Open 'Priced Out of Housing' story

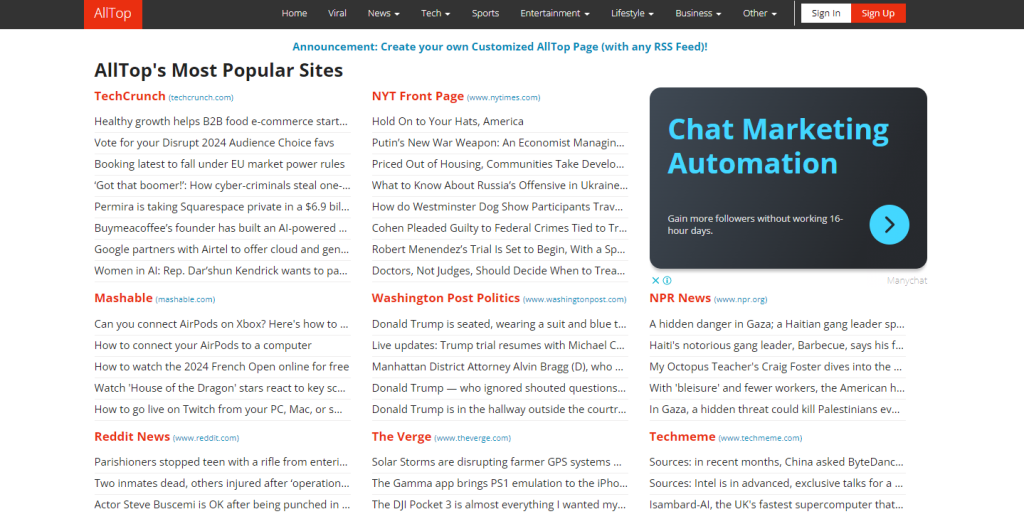[x=498, y=164]
